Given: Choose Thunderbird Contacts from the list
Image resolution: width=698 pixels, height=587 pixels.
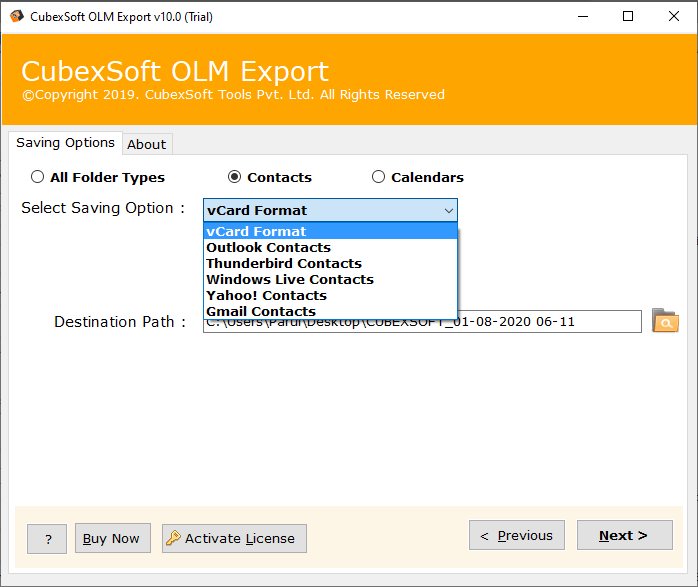Looking at the screenshot, I should click(330, 263).
